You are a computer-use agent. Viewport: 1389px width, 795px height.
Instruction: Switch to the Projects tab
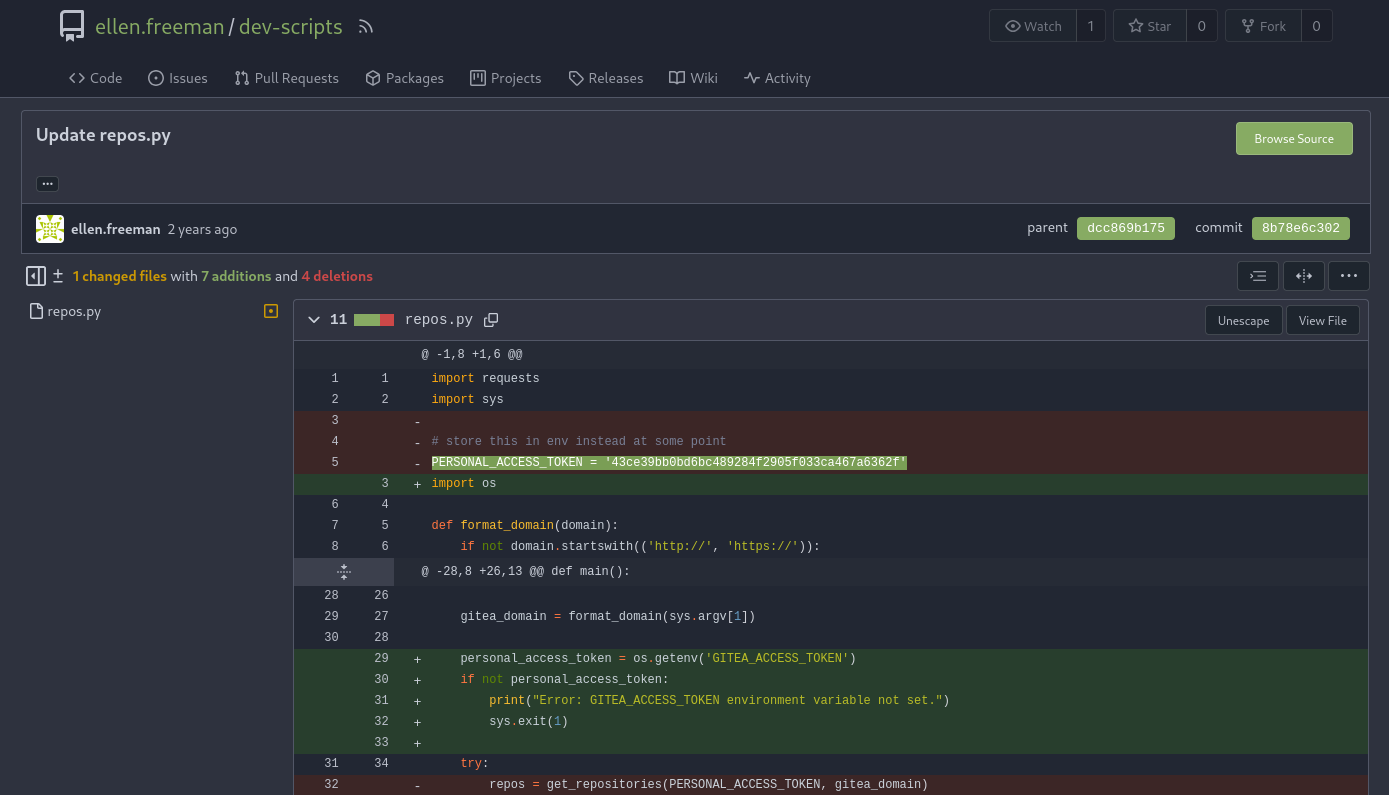[506, 78]
